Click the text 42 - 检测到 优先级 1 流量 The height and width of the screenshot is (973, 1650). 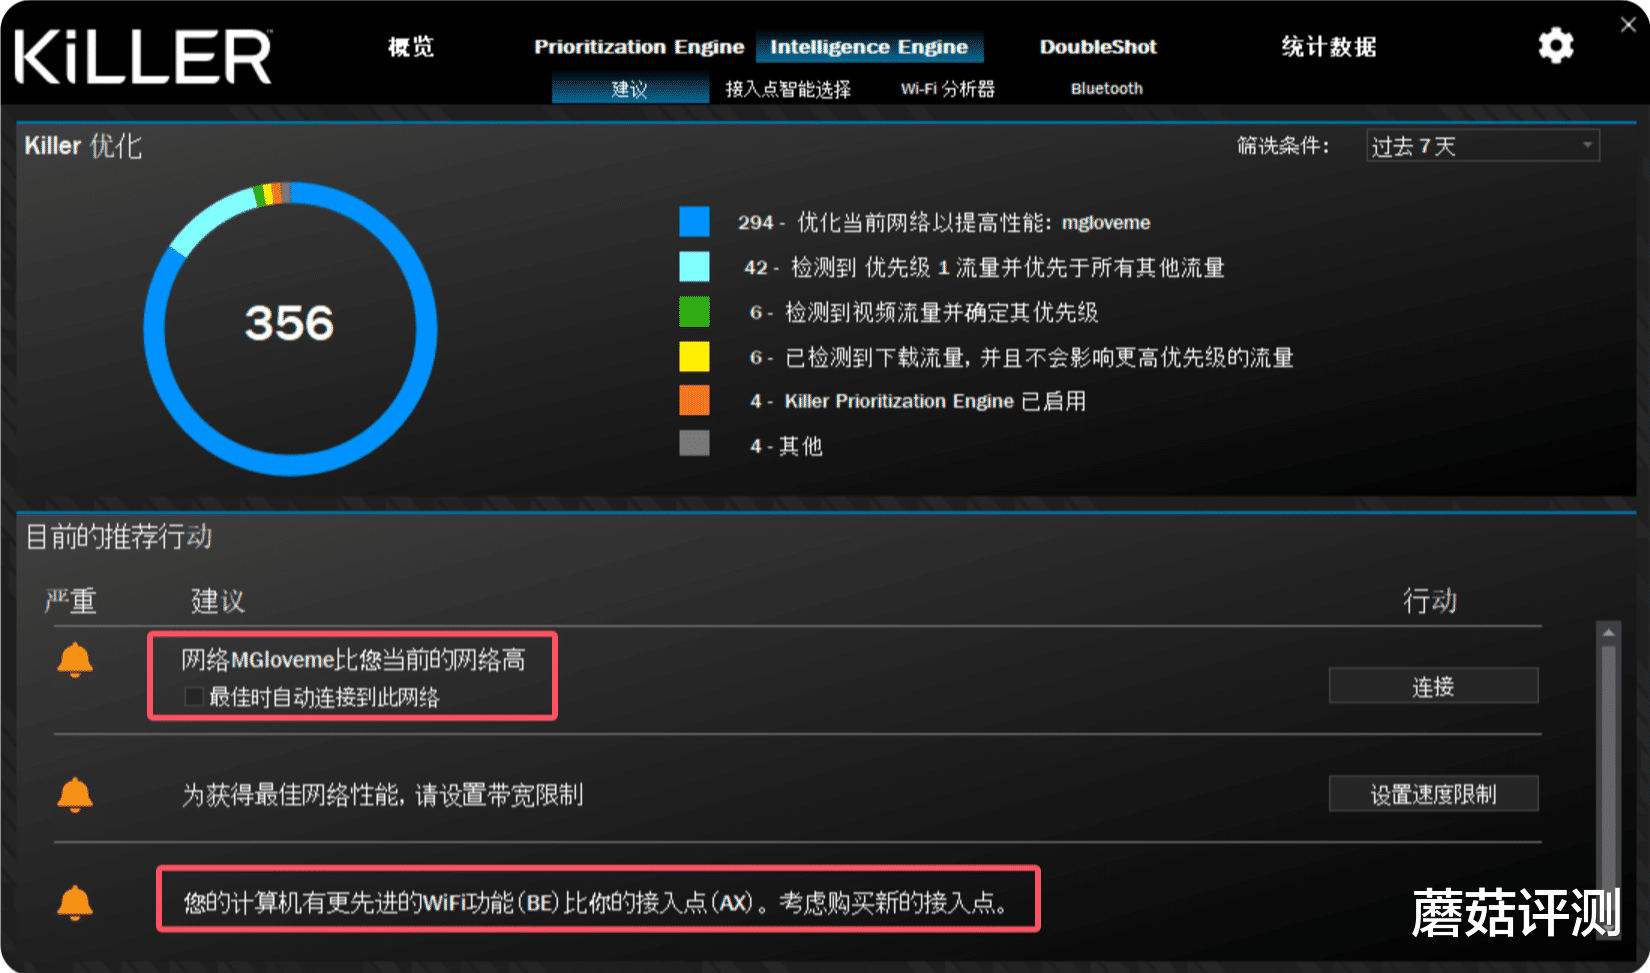984,267
